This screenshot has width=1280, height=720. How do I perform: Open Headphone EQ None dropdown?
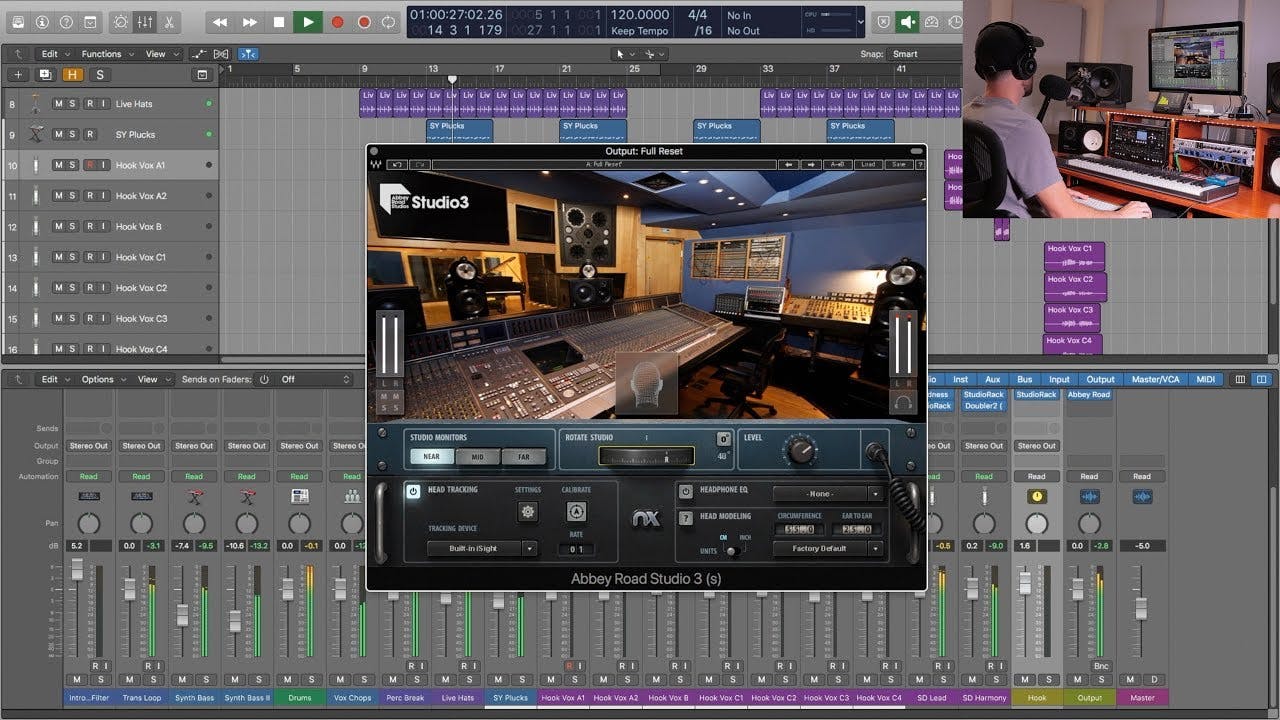coord(828,494)
